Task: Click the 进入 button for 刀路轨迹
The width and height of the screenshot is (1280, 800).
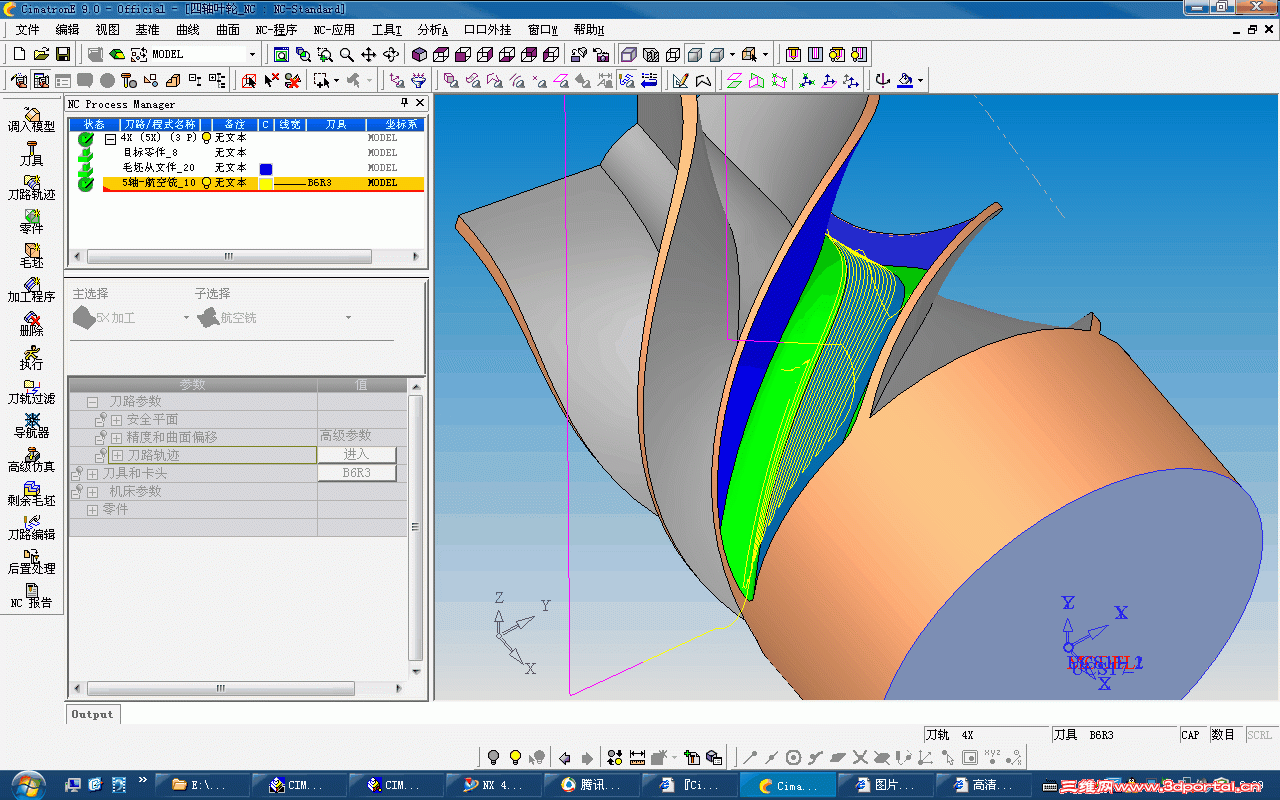Action: [357, 455]
